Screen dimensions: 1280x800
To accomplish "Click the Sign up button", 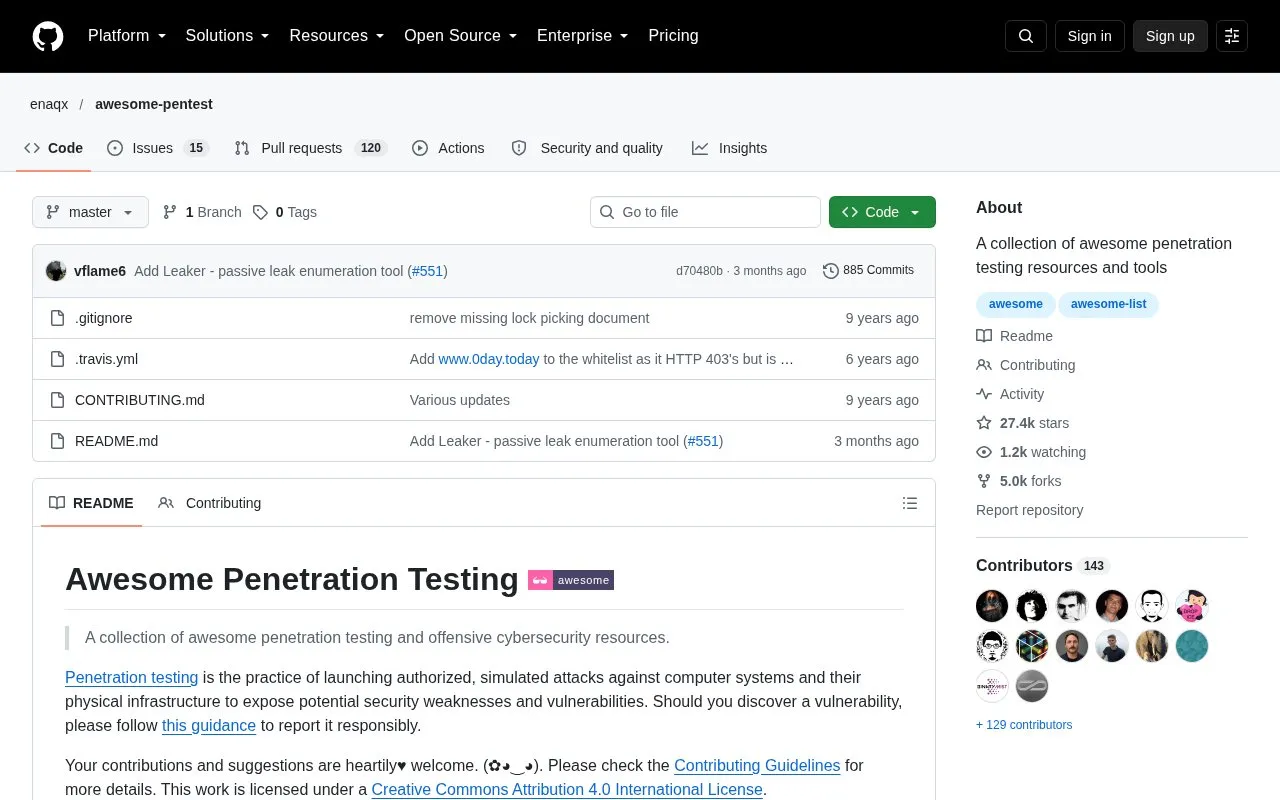I will pyautogui.click(x=1170, y=36).
